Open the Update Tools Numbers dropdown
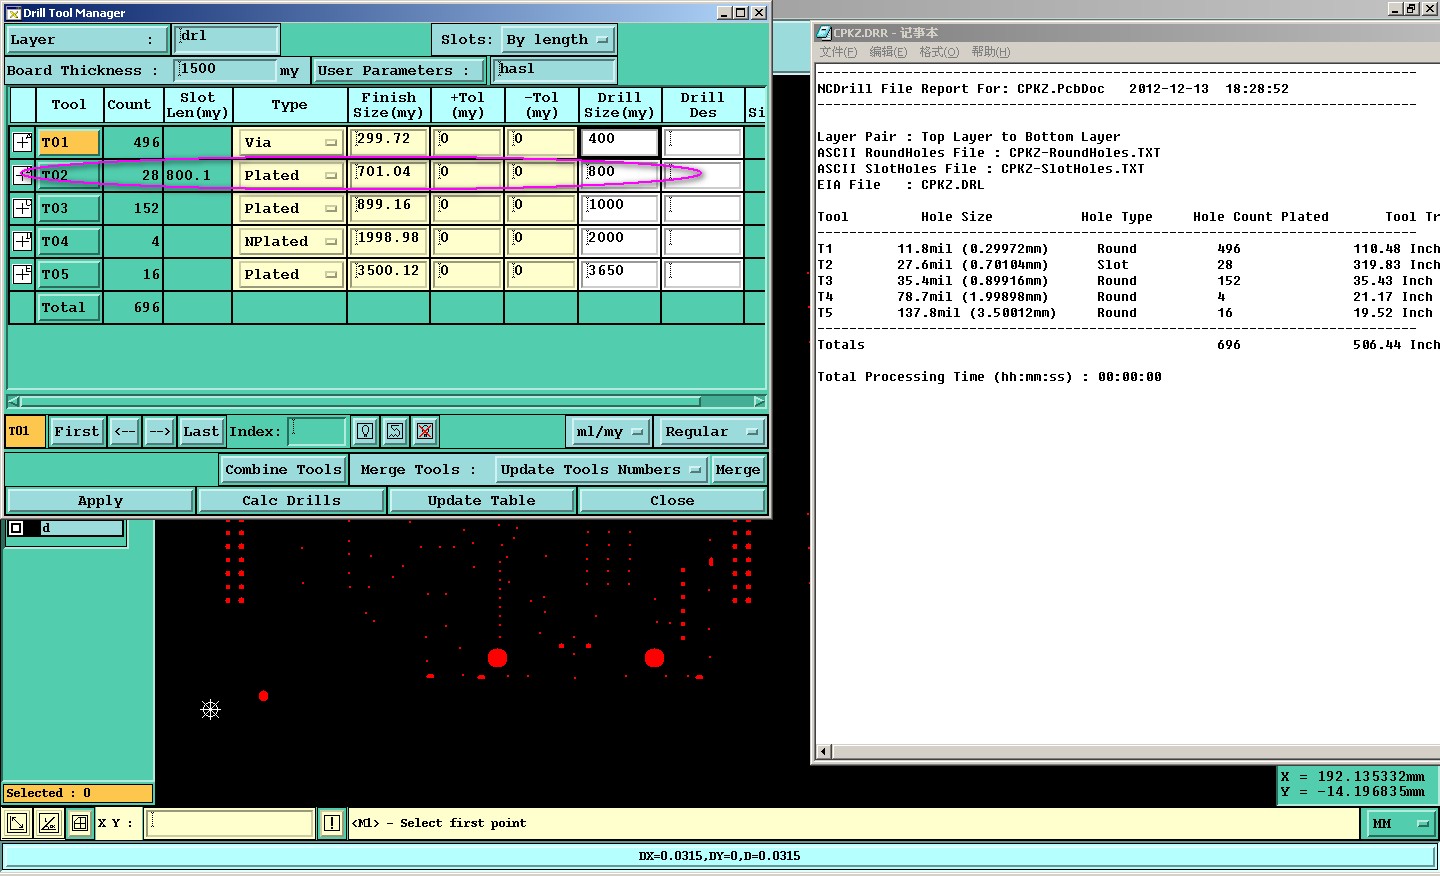1440x876 pixels. 600,469
